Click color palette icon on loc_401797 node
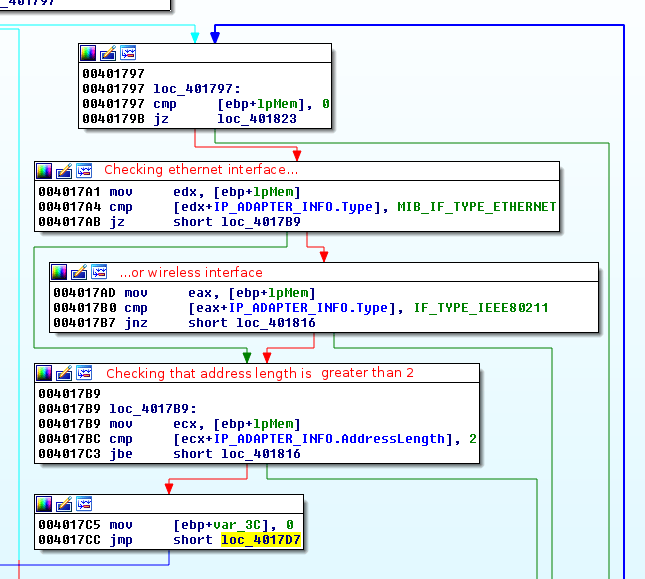Screen dimensions: 645x579 [88, 53]
